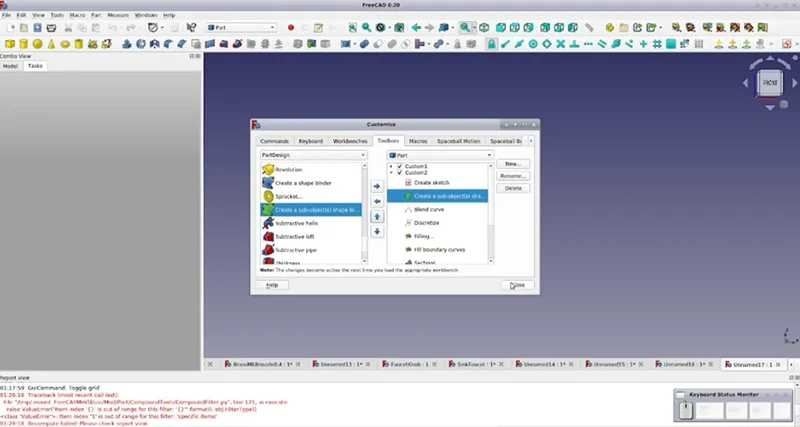The image size is (800, 427).
Task: Click the red macro record button
Action: (291, 28)
